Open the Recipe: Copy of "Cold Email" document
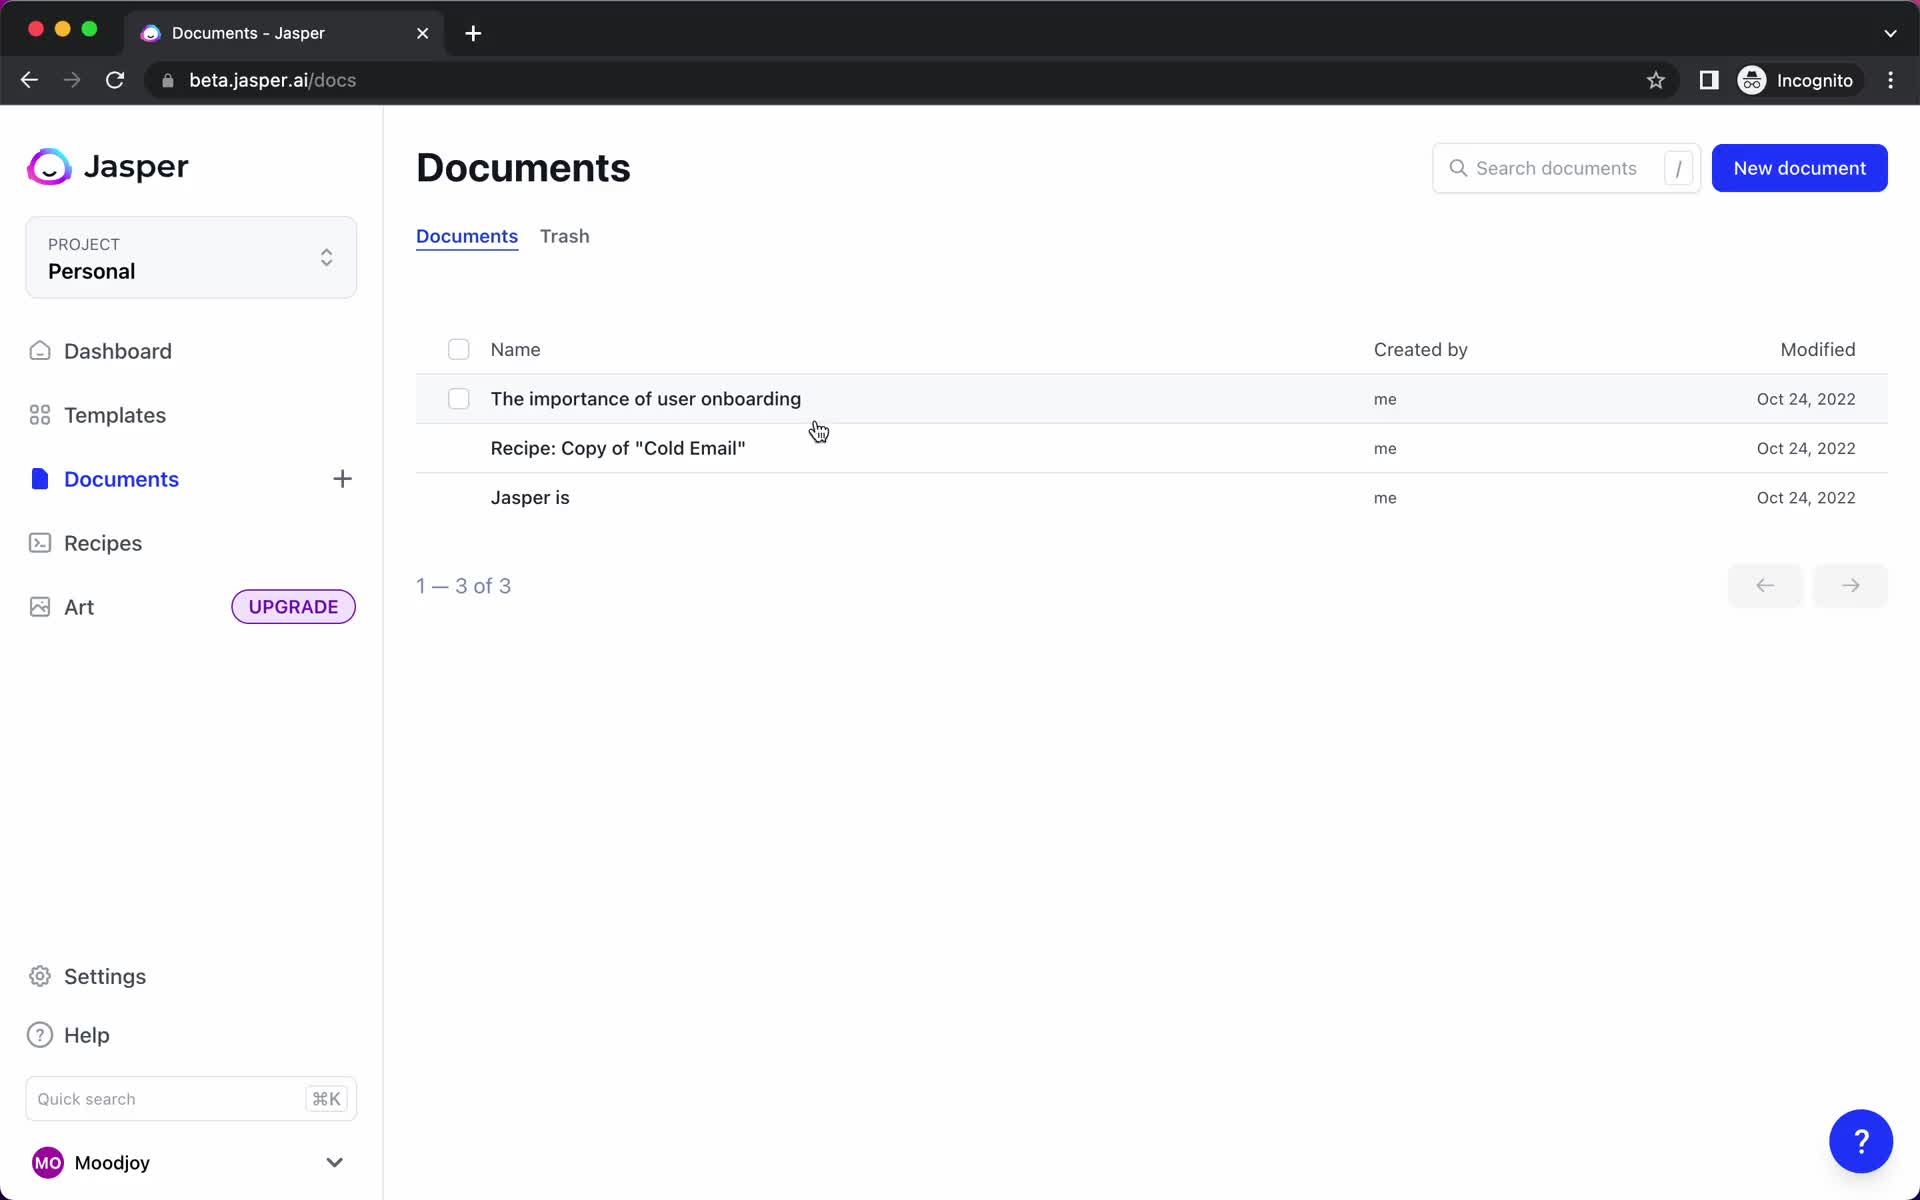This screenshot has height=1200, width=1920. [618, 448]
